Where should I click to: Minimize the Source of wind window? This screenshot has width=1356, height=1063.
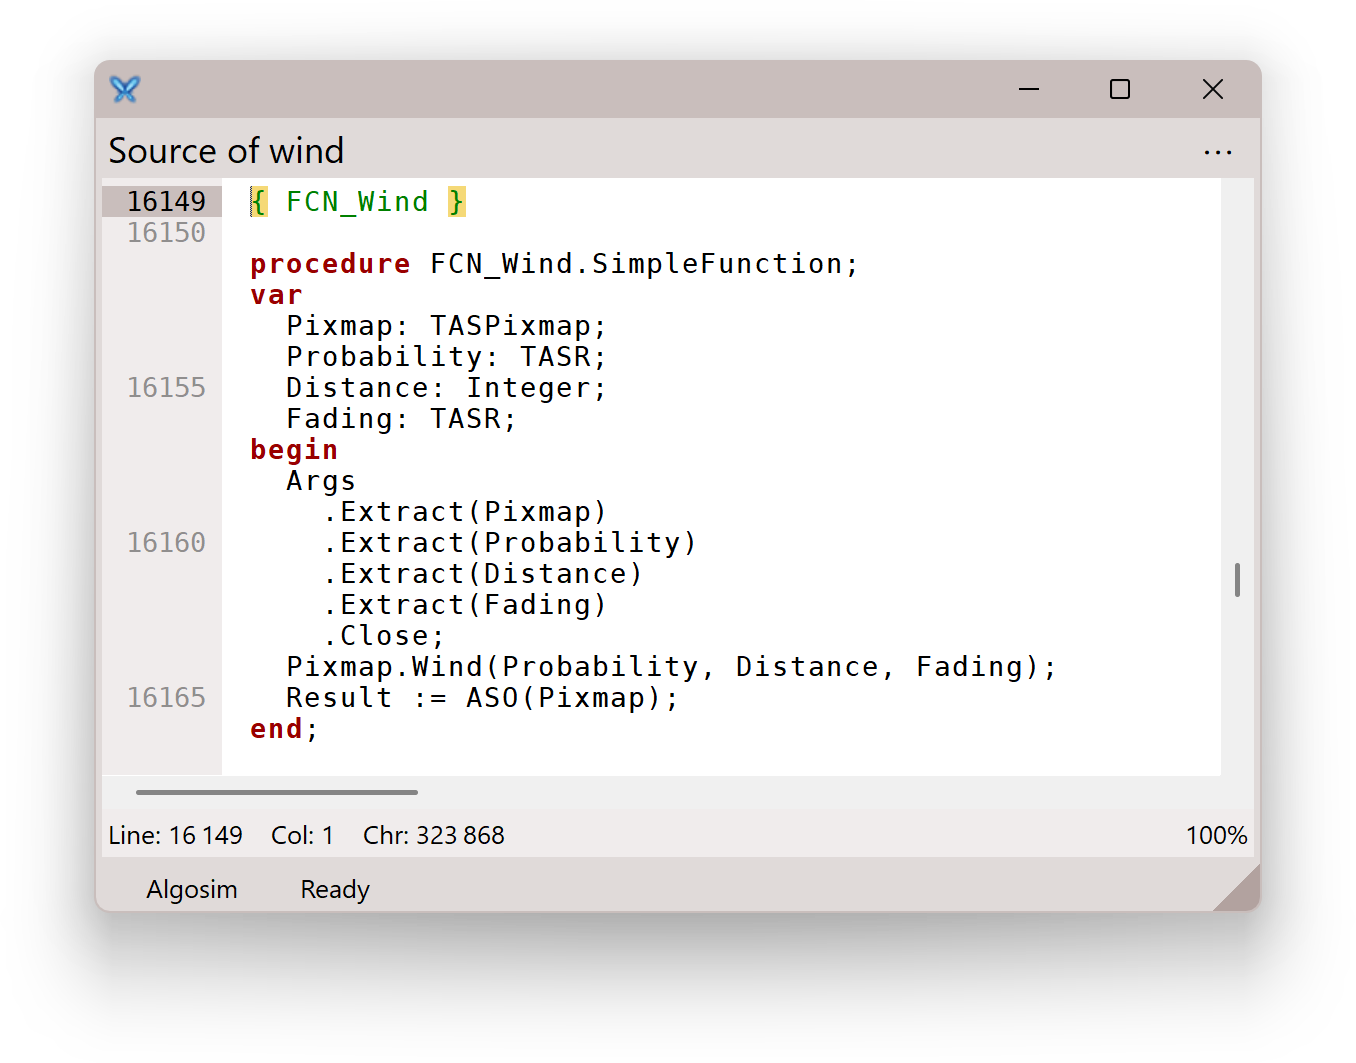coord(1029,89)
